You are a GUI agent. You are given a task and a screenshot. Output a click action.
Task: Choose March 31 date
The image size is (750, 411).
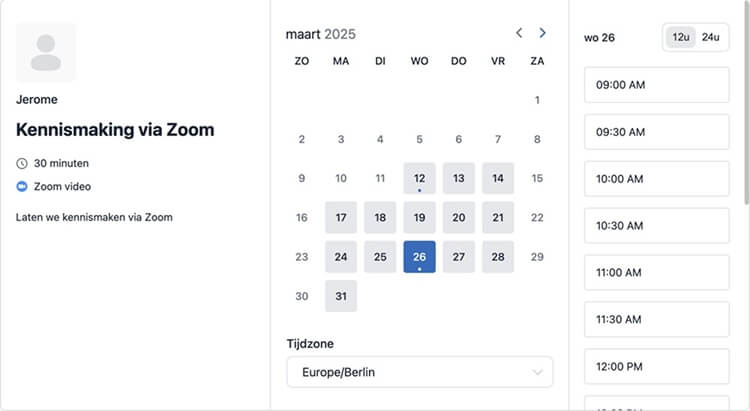pyautogui.click(x=341, y=296)
